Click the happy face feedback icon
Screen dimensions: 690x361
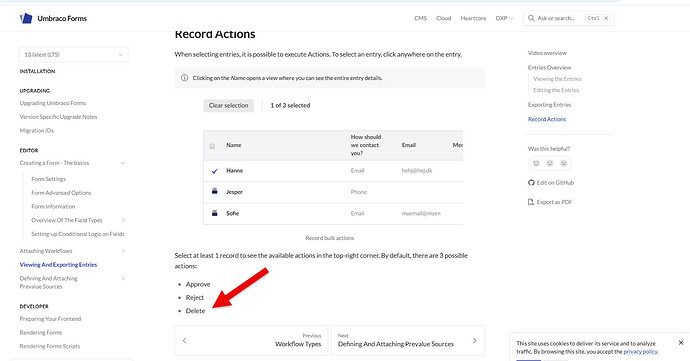tap(536, 163)
